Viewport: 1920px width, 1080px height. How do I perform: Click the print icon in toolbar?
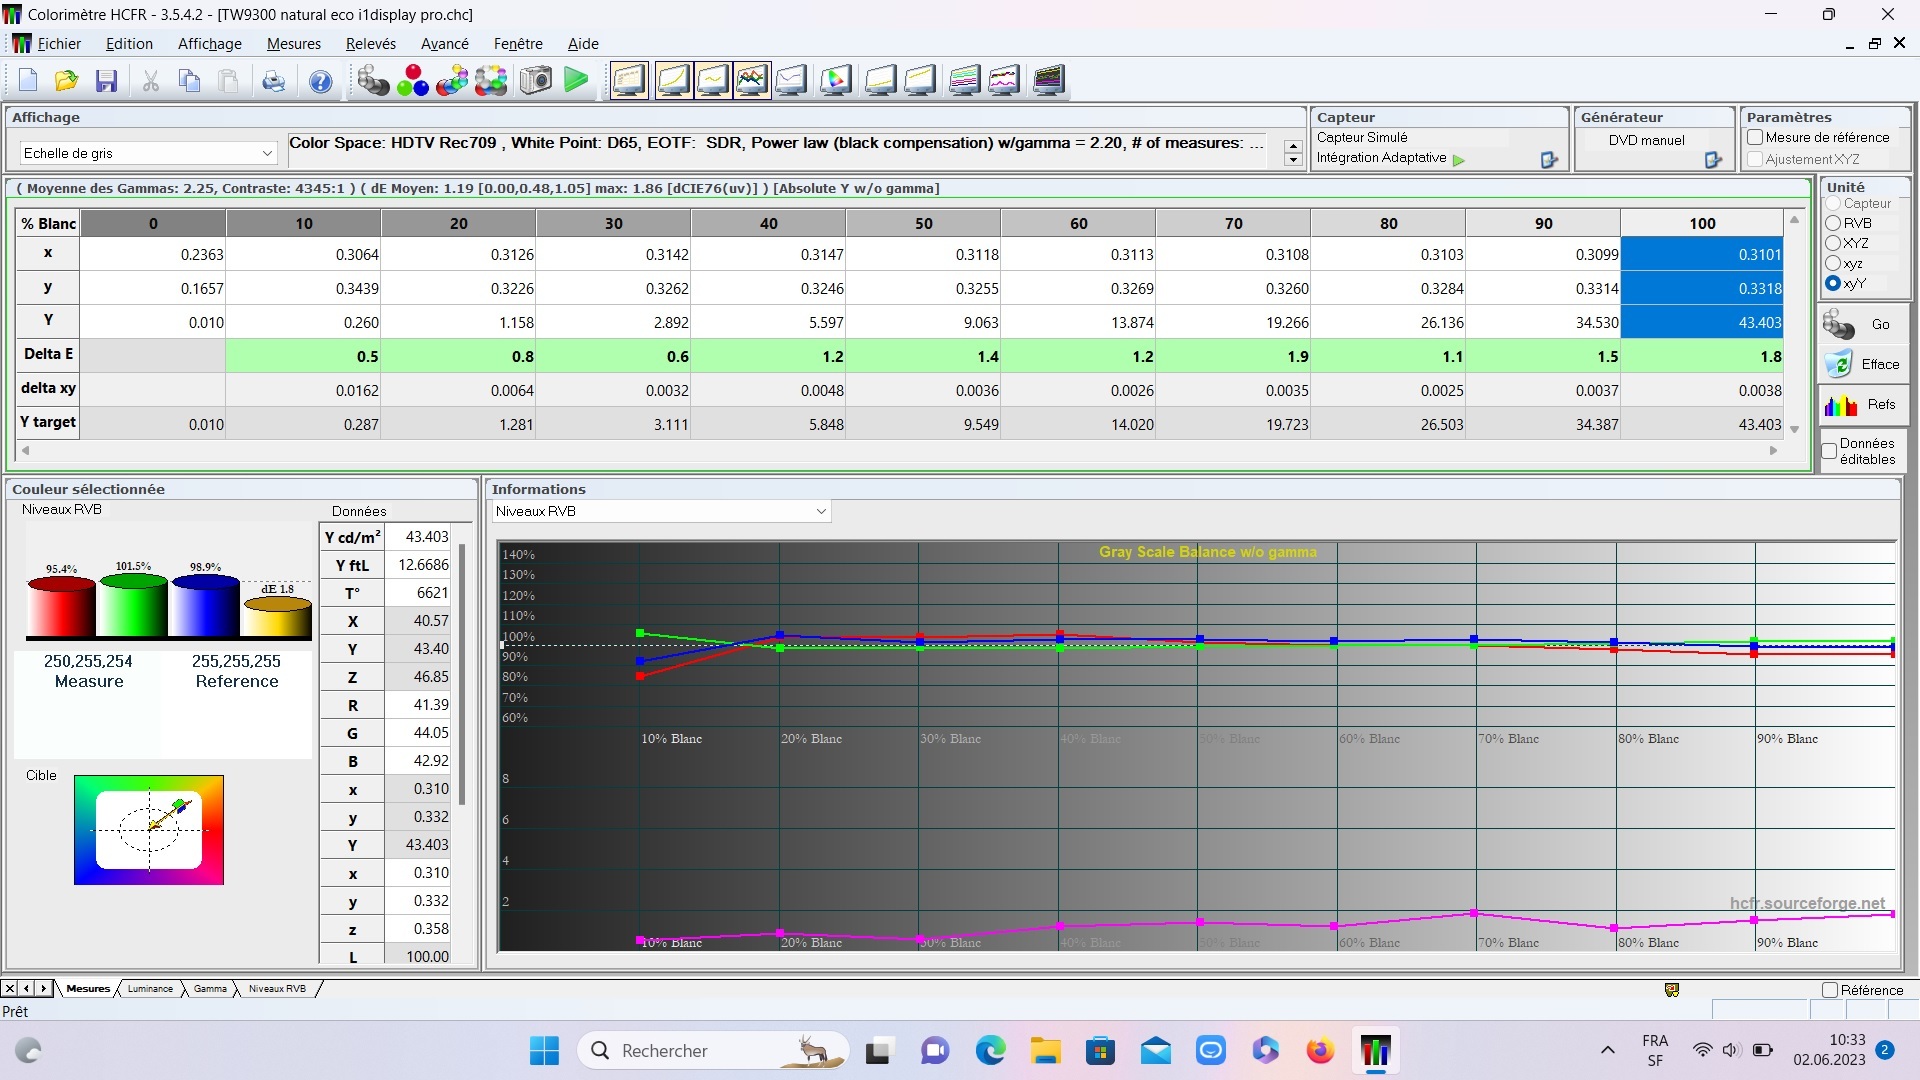pos(273,81)
